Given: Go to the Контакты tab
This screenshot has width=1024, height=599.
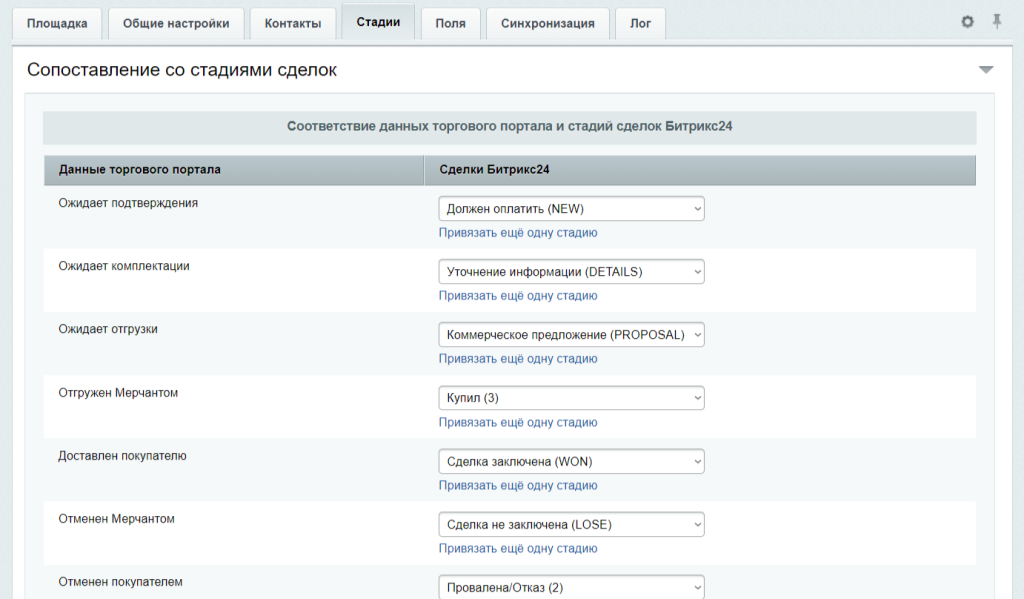Looking at the screenshot, I should (293, 24).
